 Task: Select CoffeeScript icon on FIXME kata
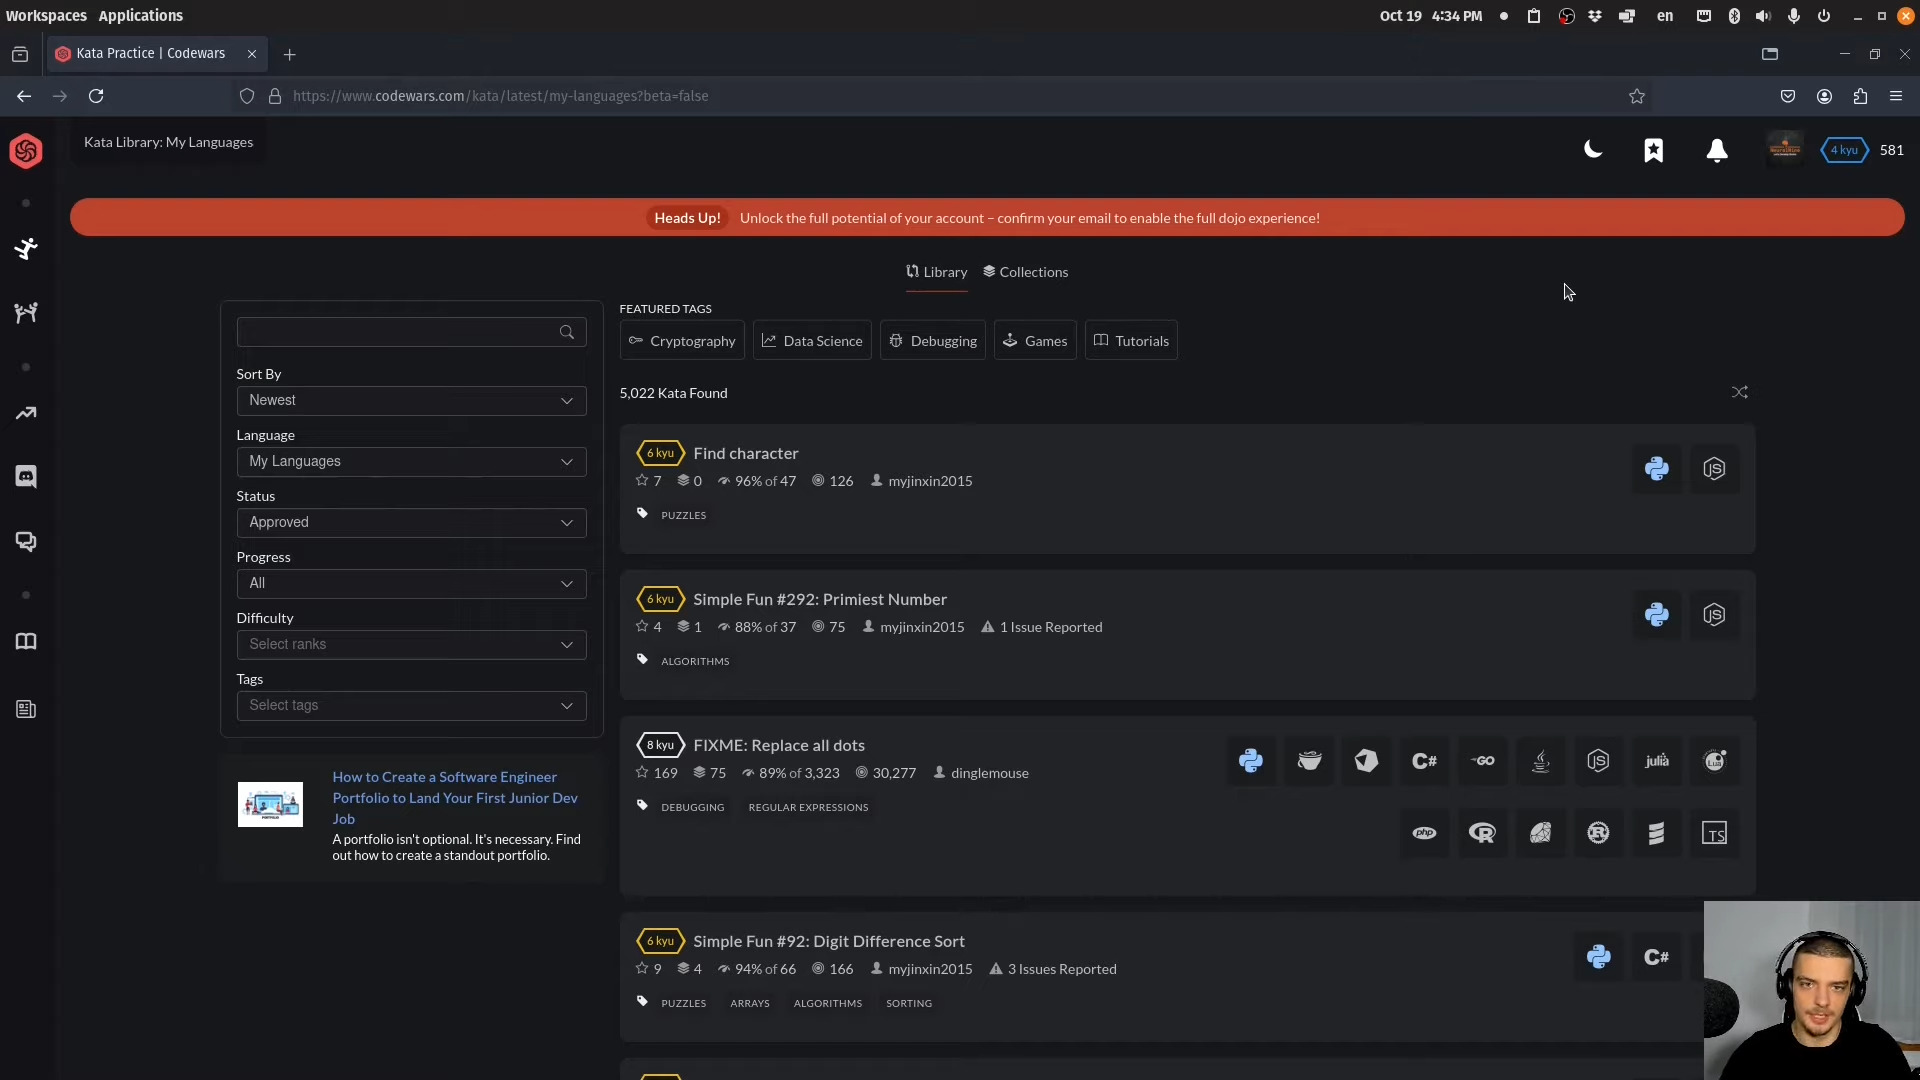point(1309,761)
